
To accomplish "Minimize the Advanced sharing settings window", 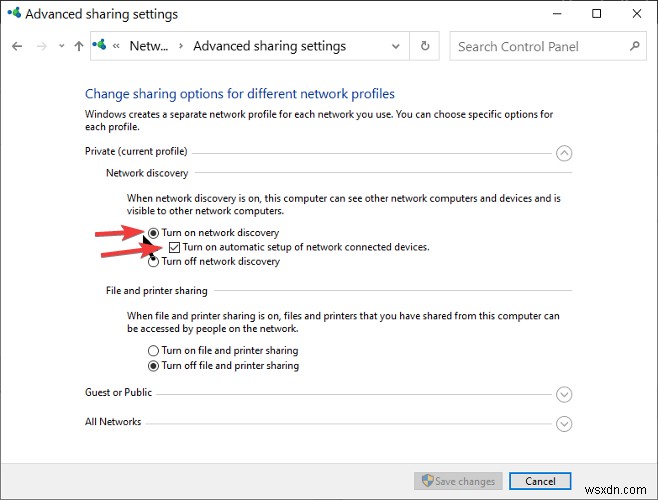I will click(x=557, y=13).
